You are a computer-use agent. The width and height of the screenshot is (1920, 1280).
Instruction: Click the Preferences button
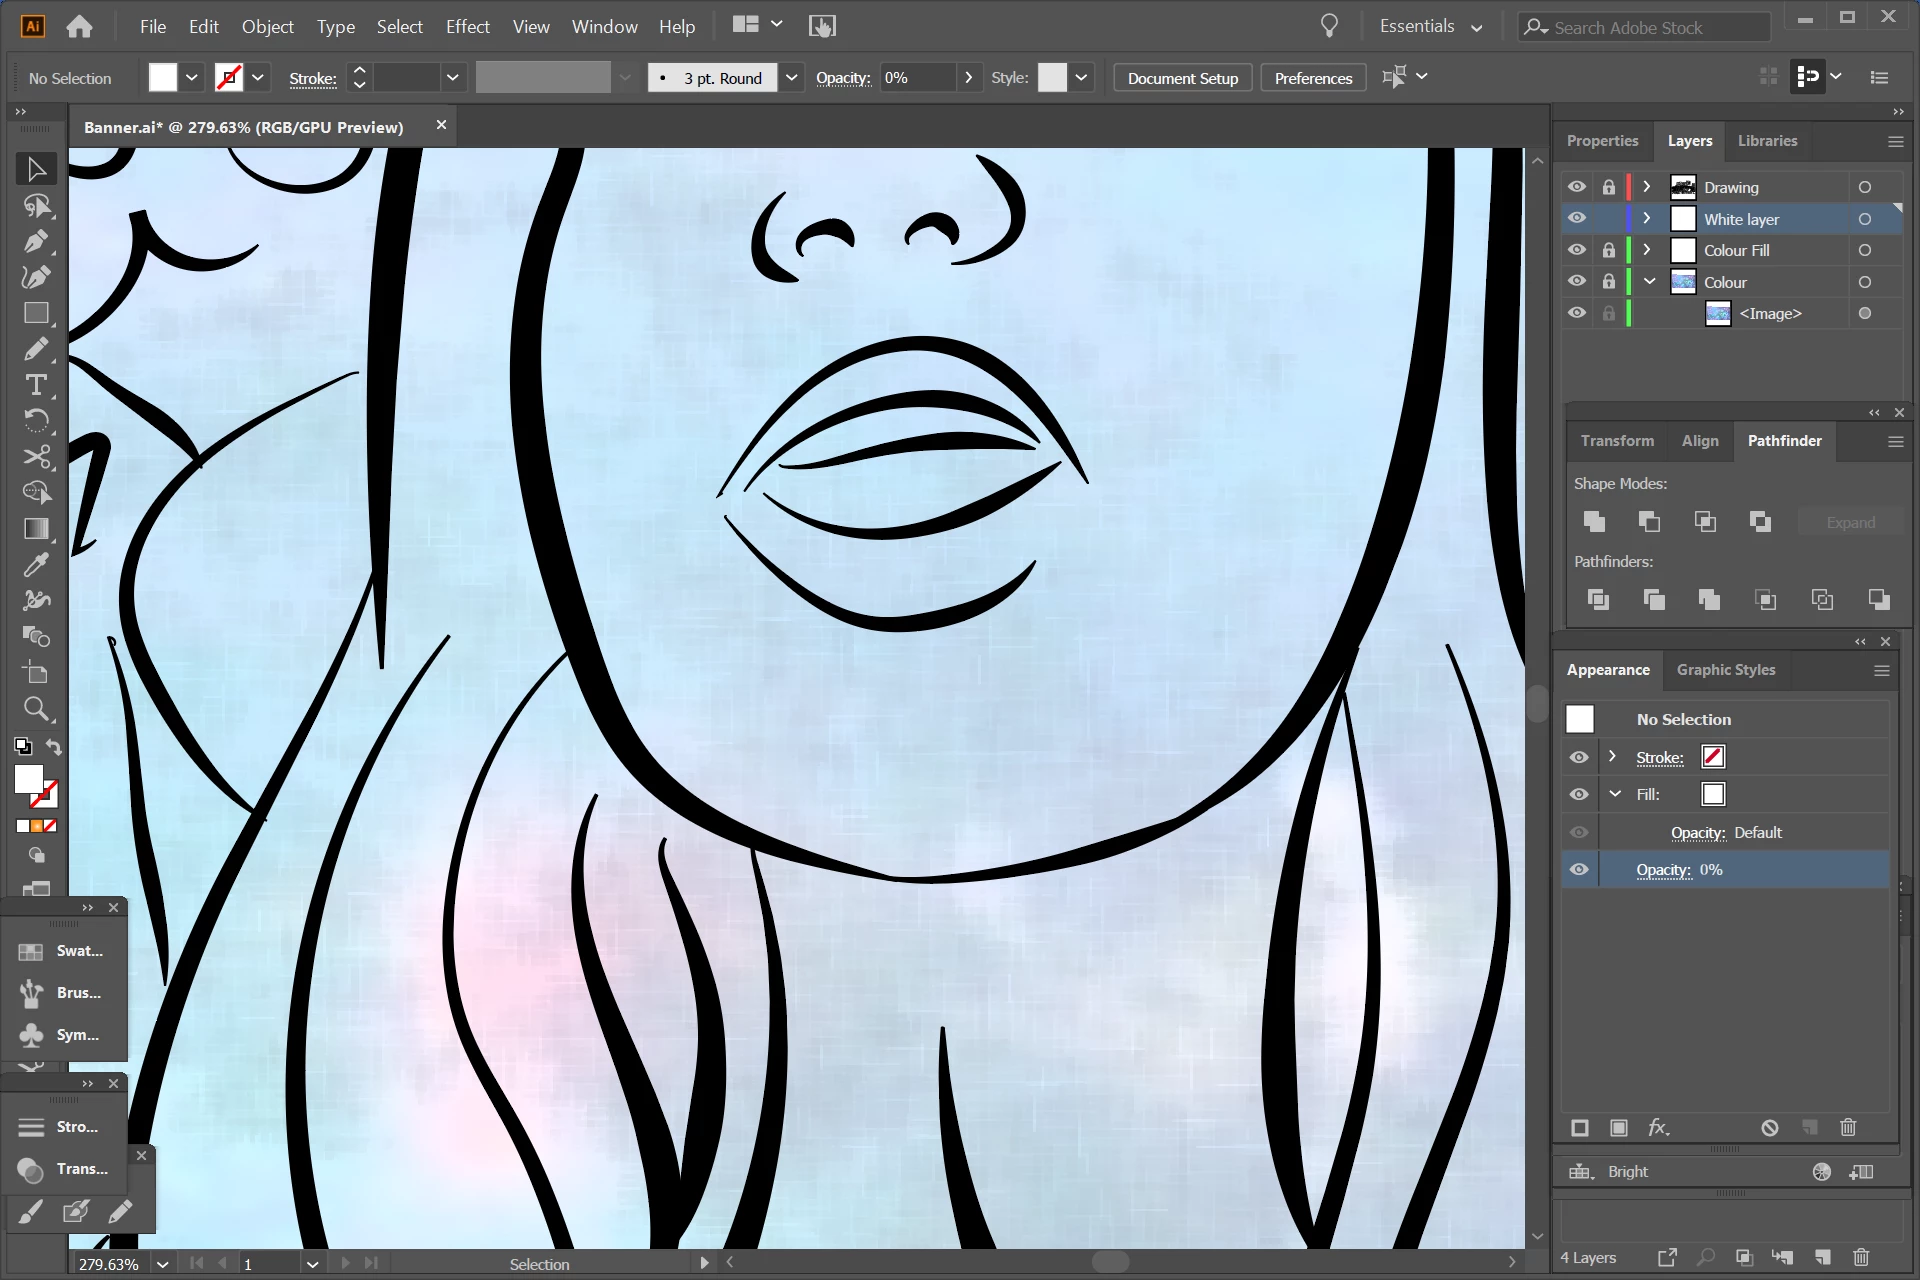pyautogui.click(x=1313, y=78)
